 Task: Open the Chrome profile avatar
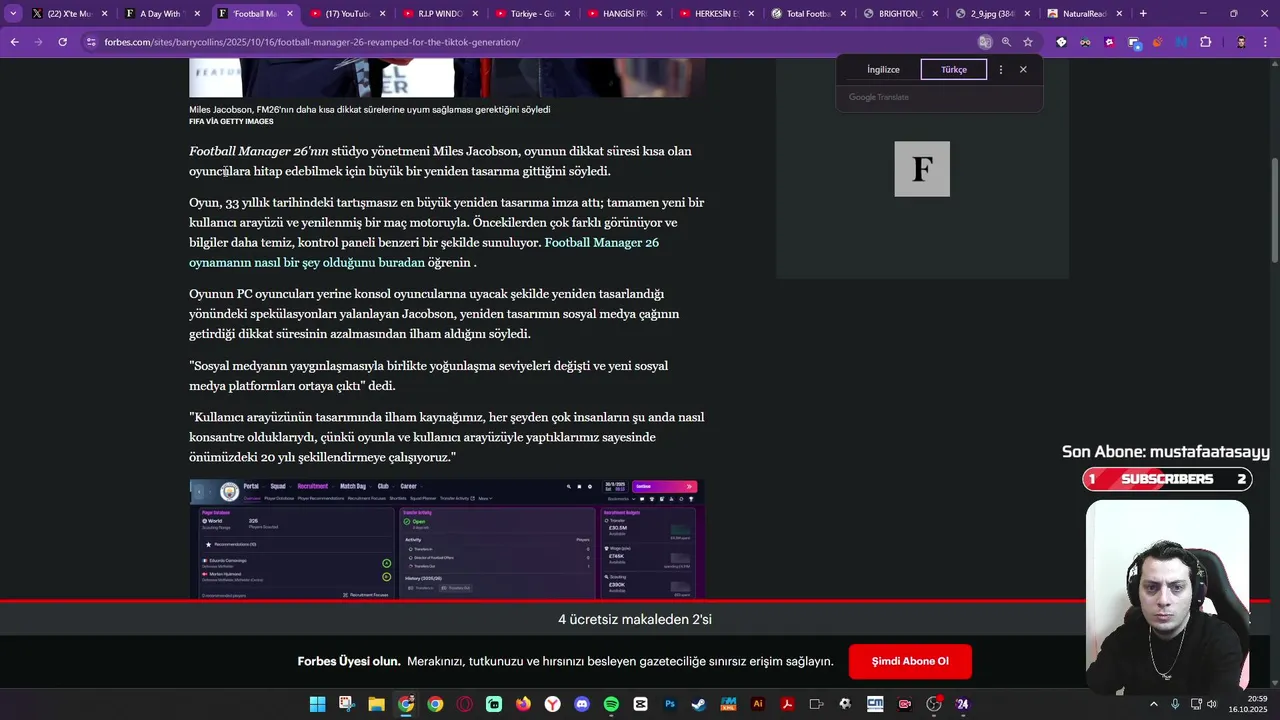click(1241, 42)
